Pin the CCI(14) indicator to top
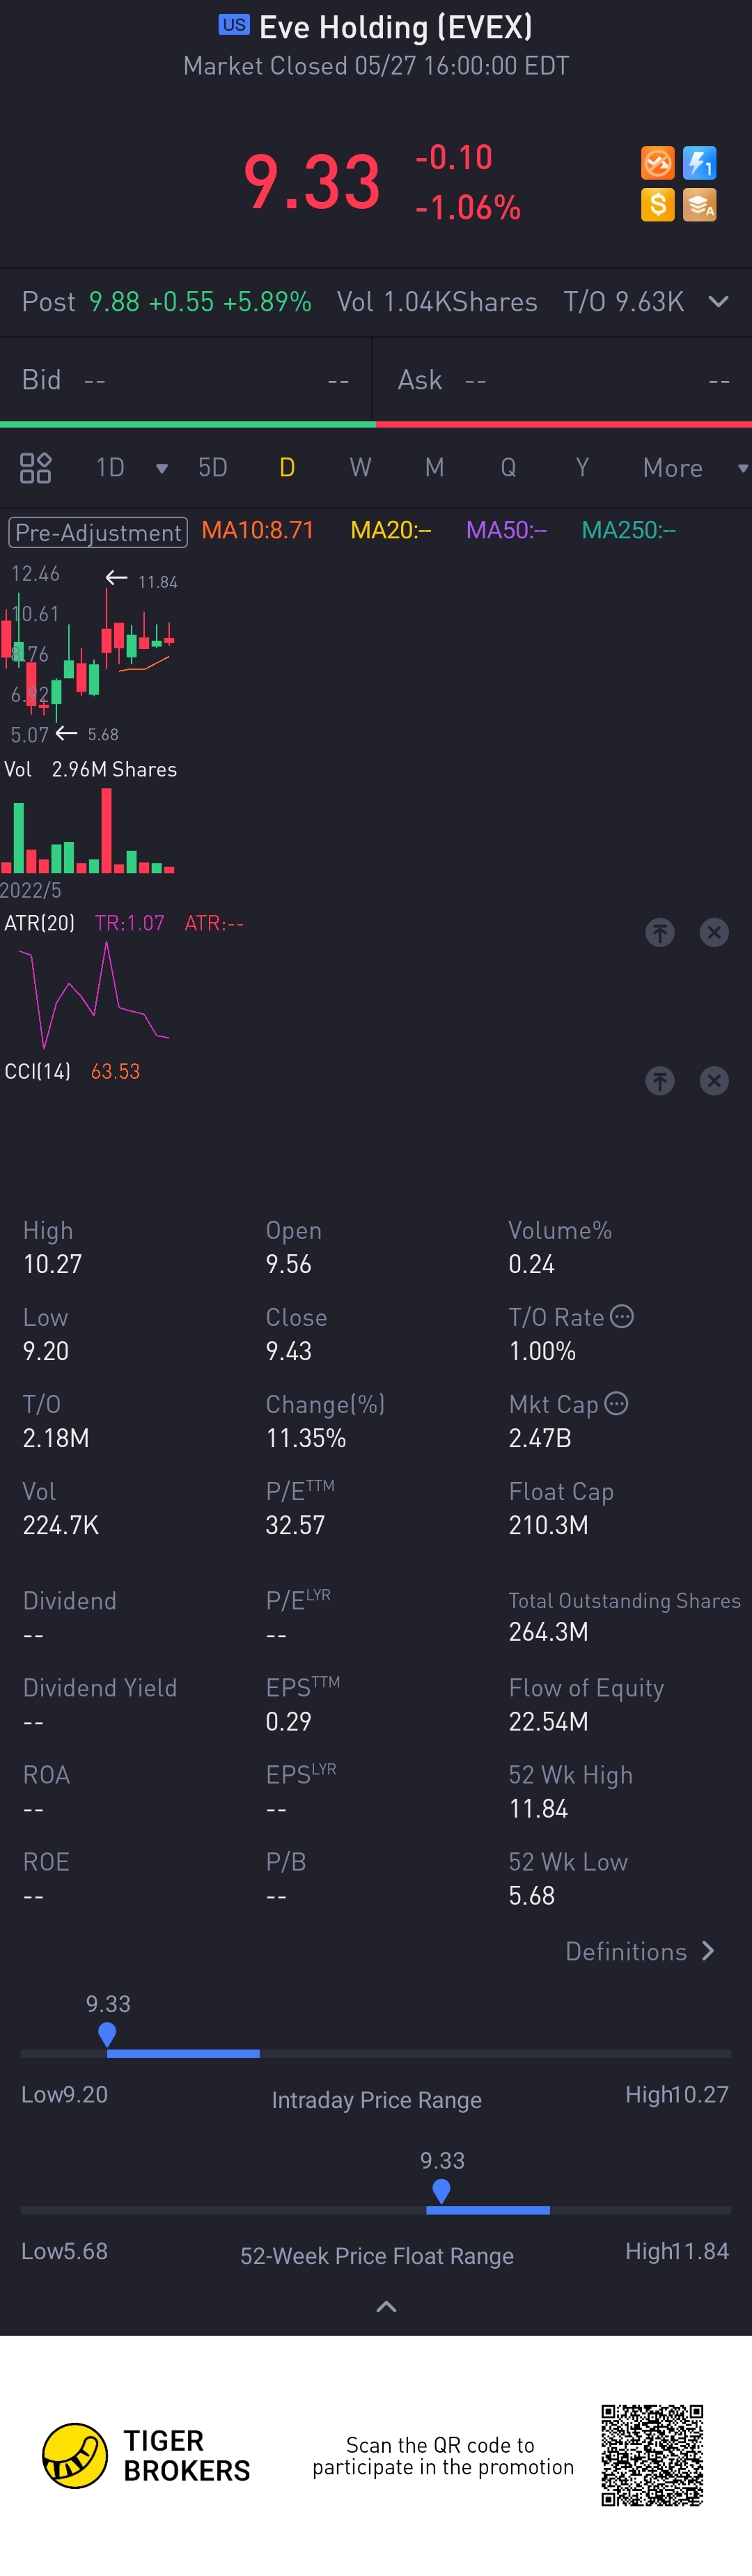This screenshot has width=752, height=2576. (660, 1081)
